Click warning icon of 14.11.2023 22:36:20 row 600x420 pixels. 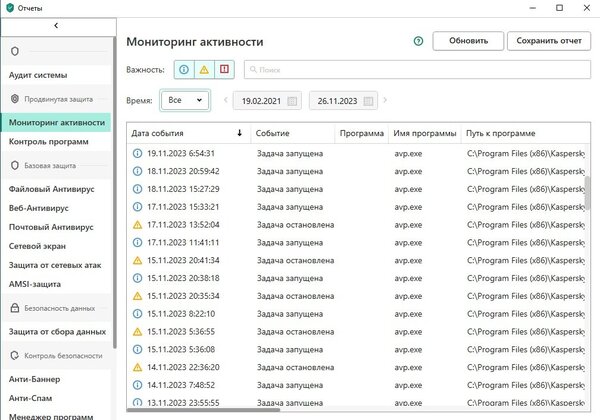(x=137, y=367)
